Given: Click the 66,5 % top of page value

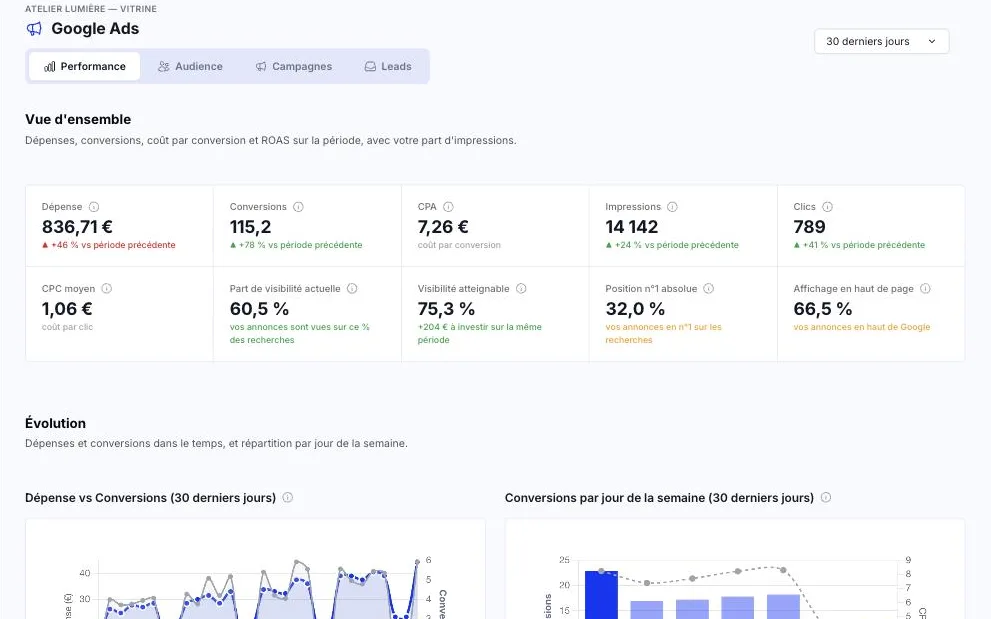Looking at the screenshot, I should click(823, 309).
